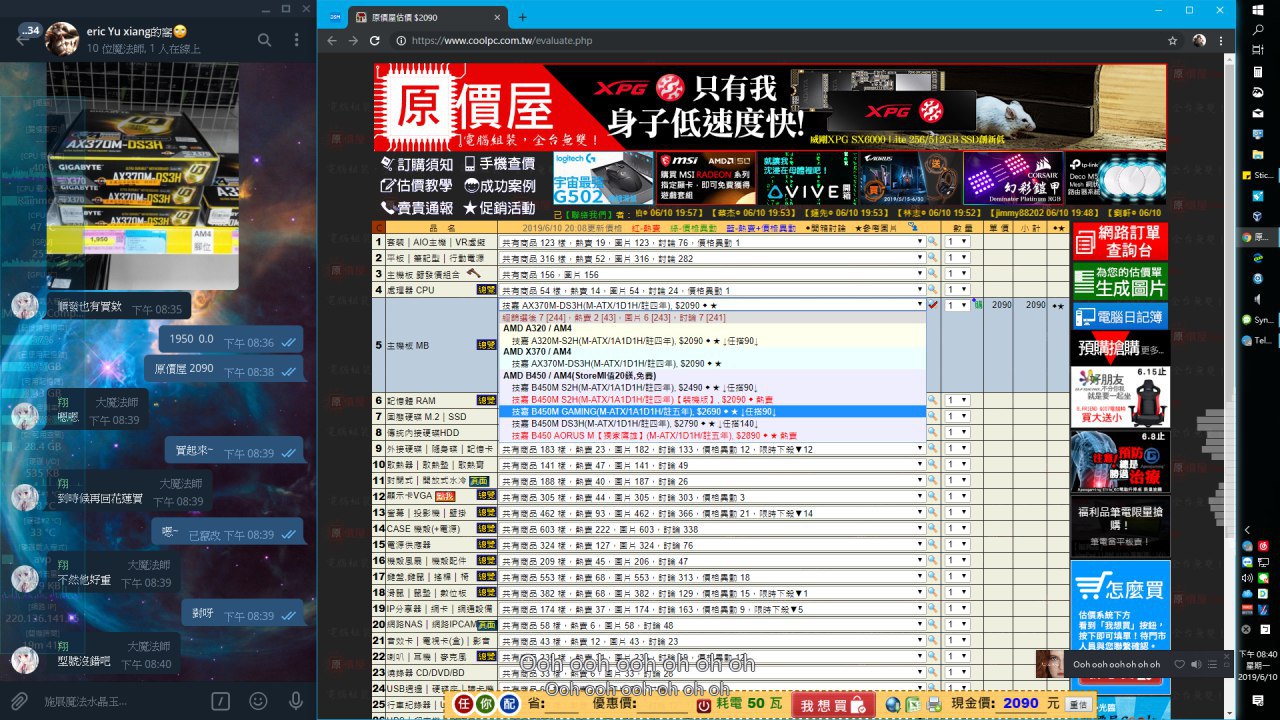Search in the Telegram chat

point(265,40)
